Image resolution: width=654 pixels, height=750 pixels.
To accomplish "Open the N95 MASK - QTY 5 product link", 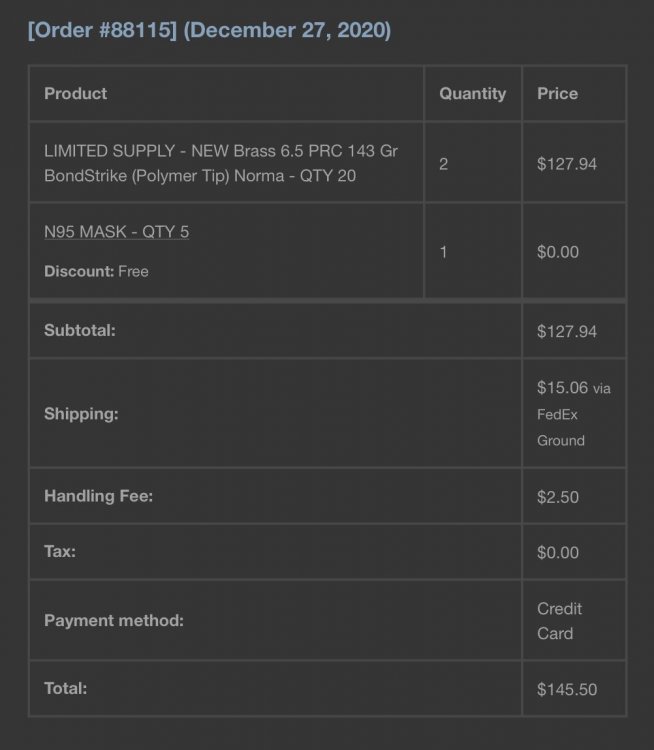I will pos(116,232).
